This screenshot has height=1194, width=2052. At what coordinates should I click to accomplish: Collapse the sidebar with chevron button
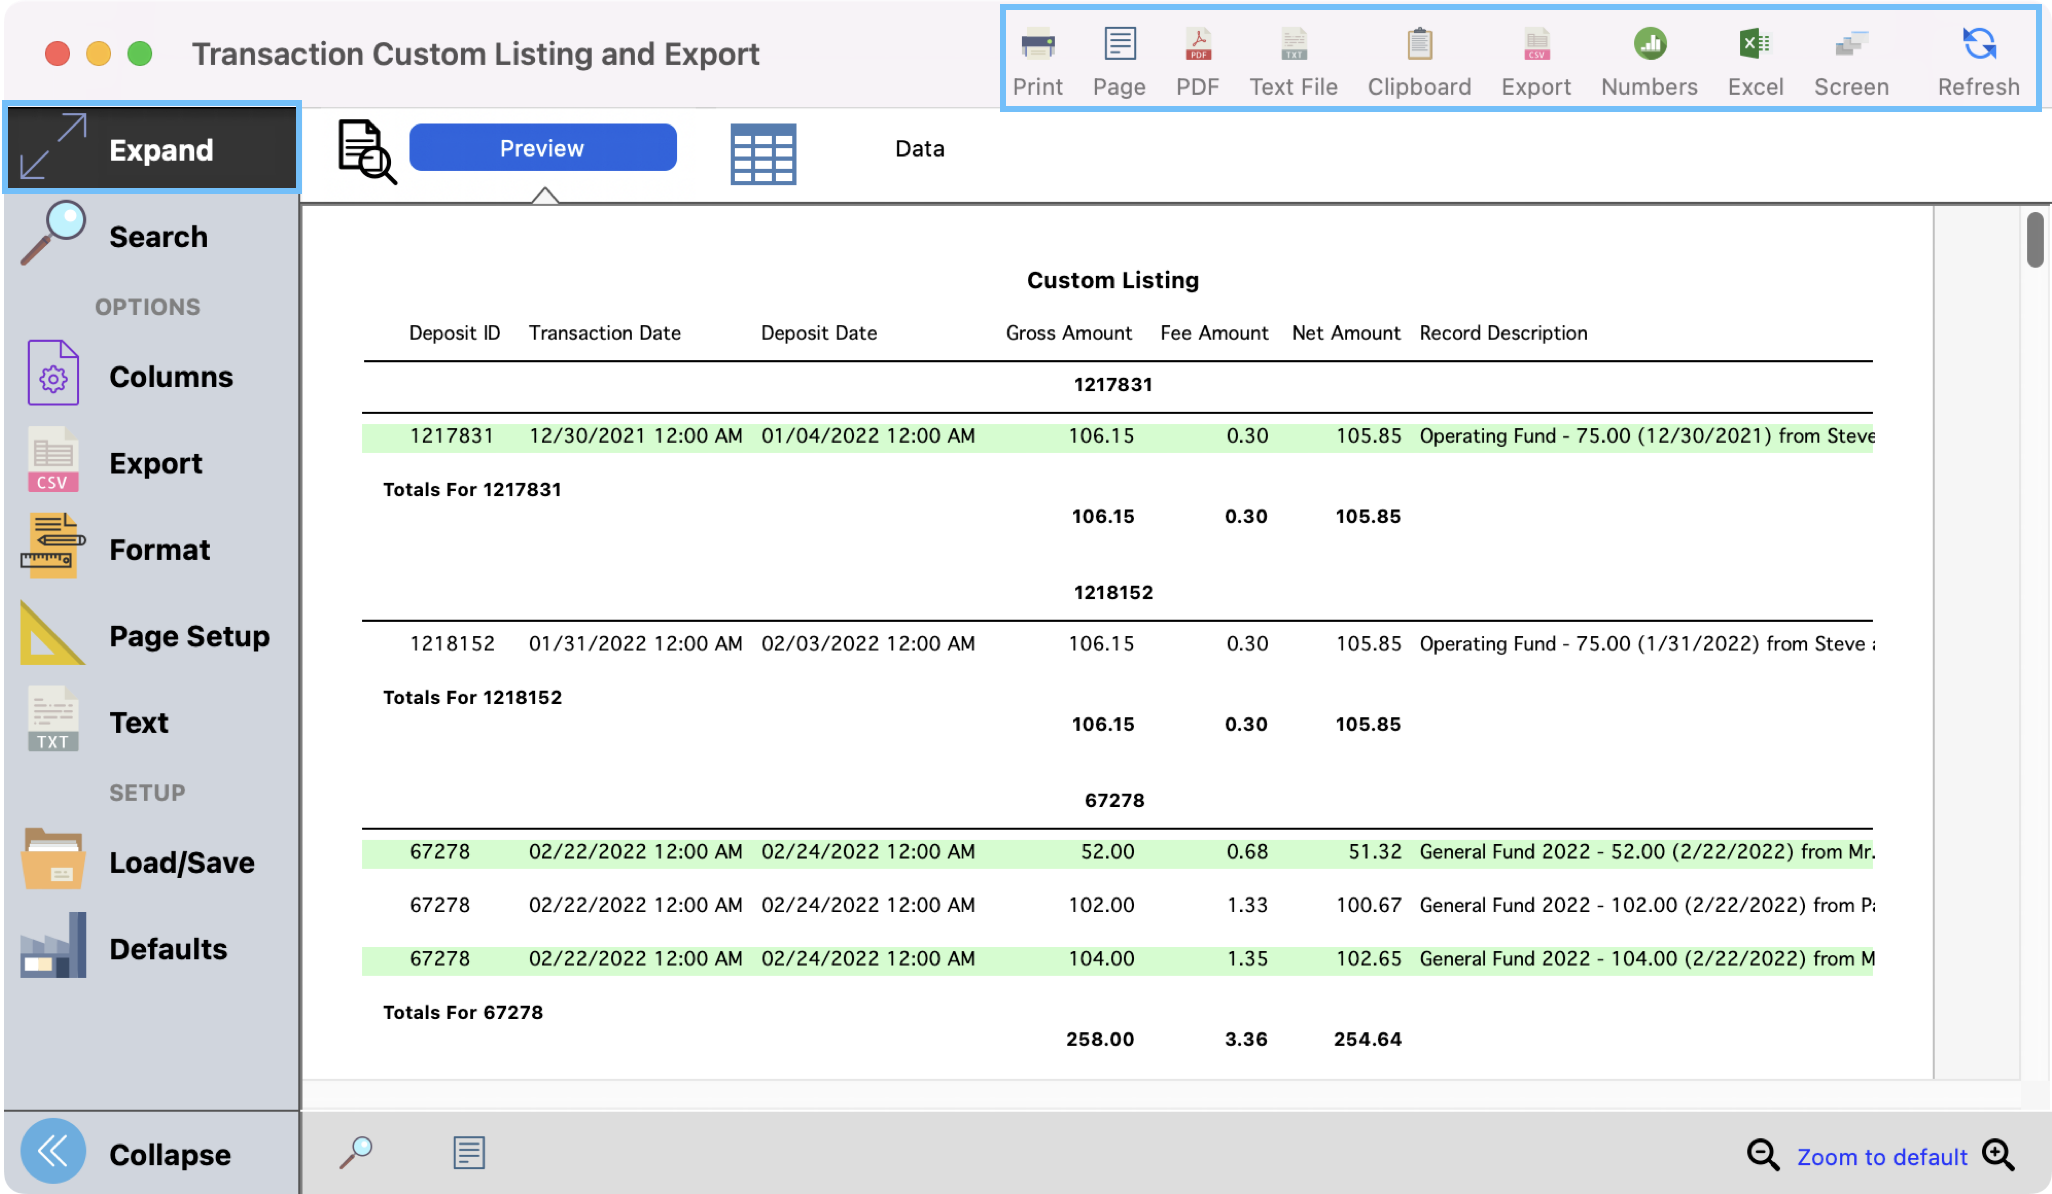coord(53,1152)
